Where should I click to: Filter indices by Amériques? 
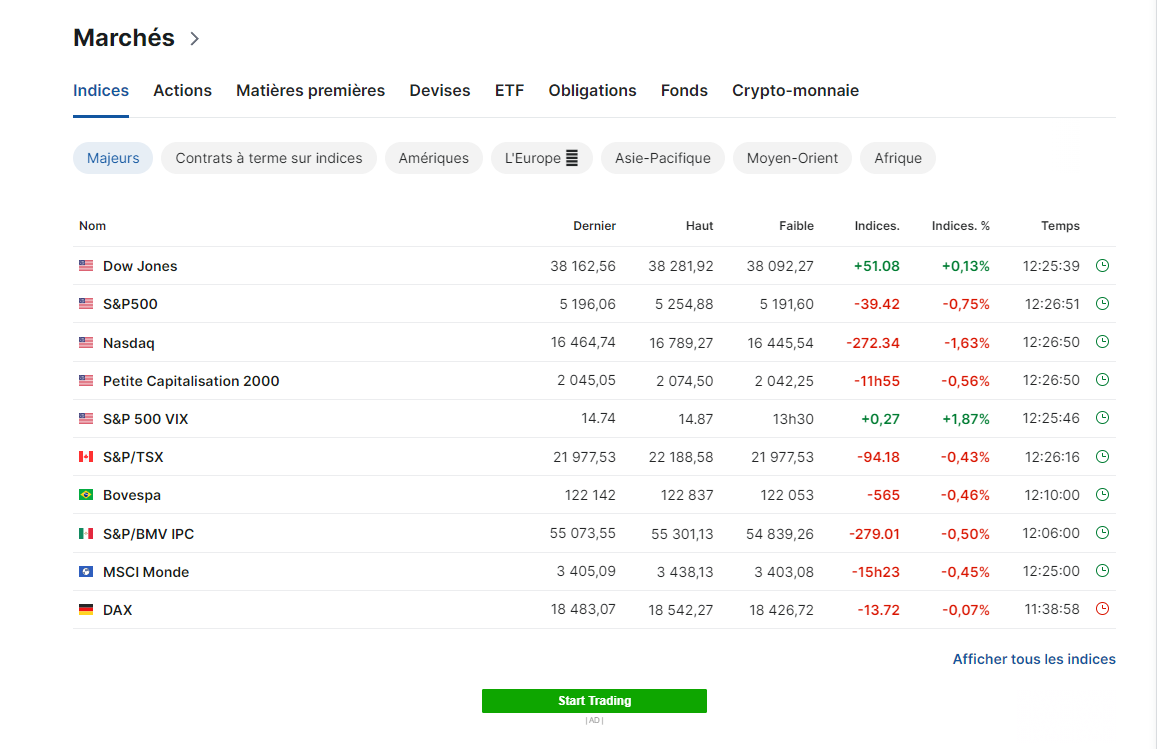(434, 158)
